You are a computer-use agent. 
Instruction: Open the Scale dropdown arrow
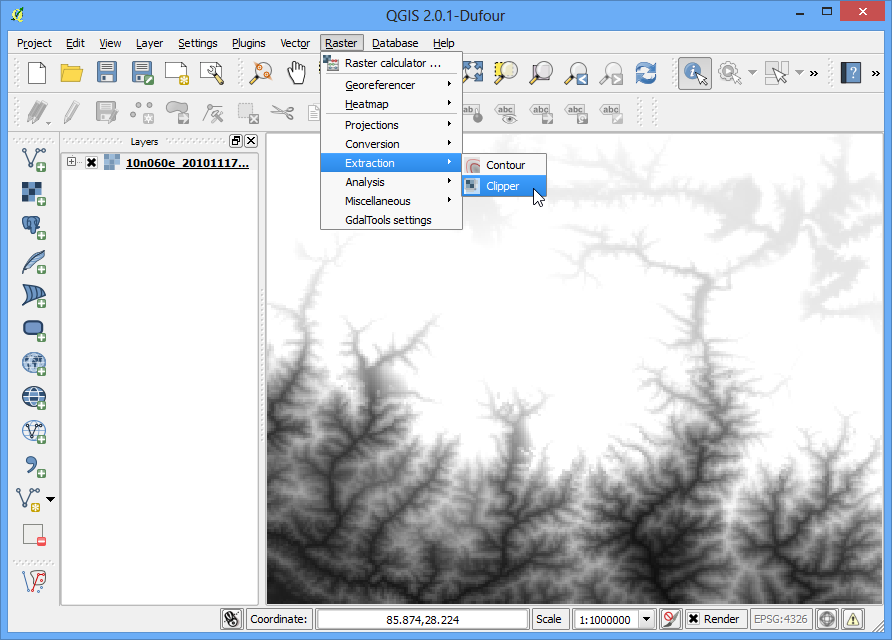click(x=646, y=619)
